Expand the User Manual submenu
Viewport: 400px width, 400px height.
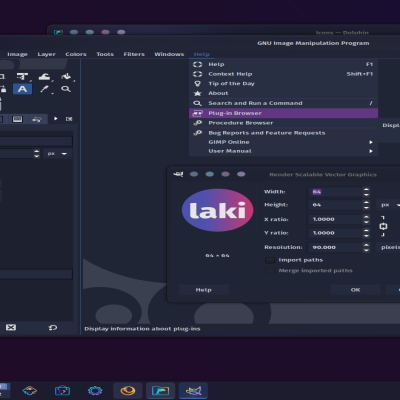pyautogui.click(x=283, y=151)
